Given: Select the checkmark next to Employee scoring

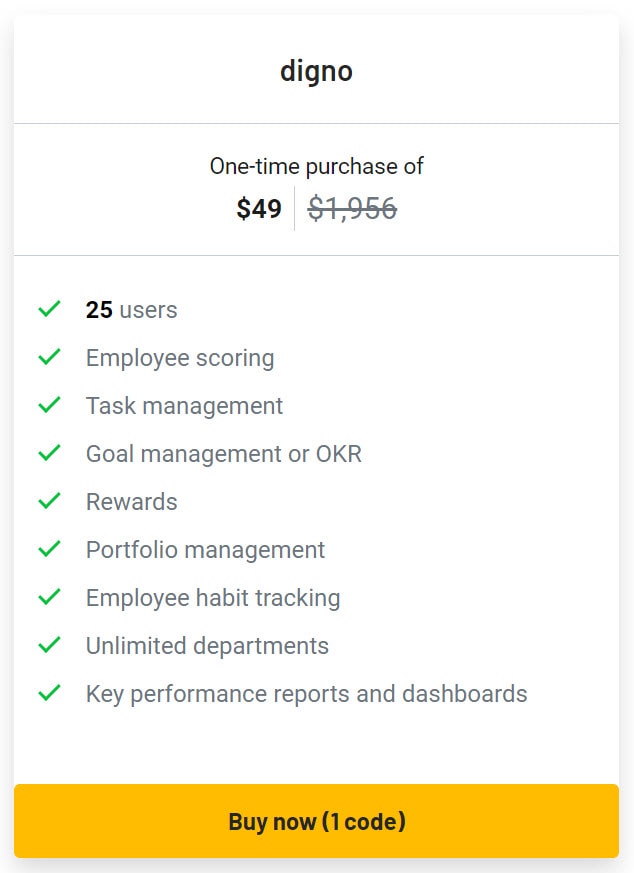Looking at the screenshot, I should click(48, 357).
